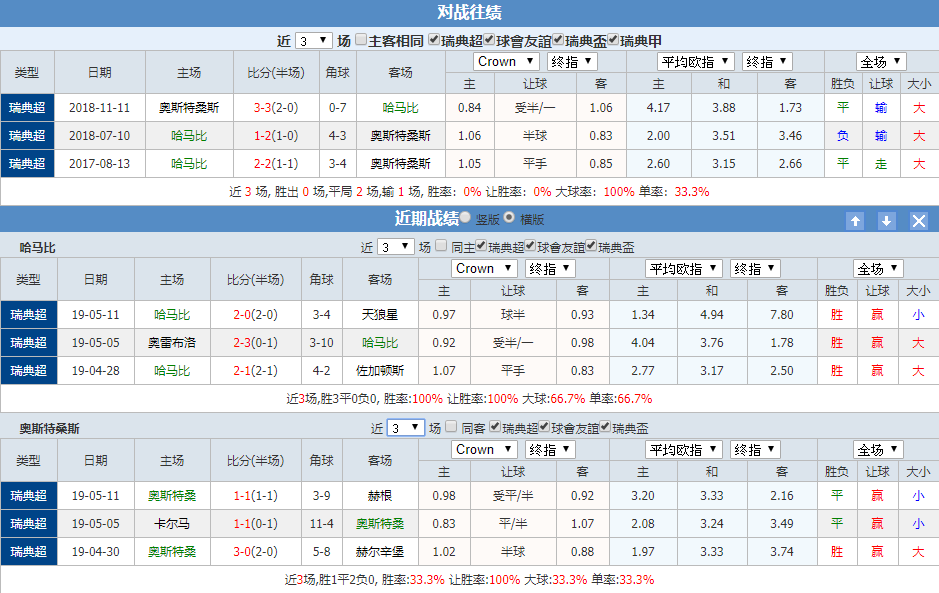Click 比分(半场) column header in 哈马比 table

pyautogui.click(x=256, y=279)
